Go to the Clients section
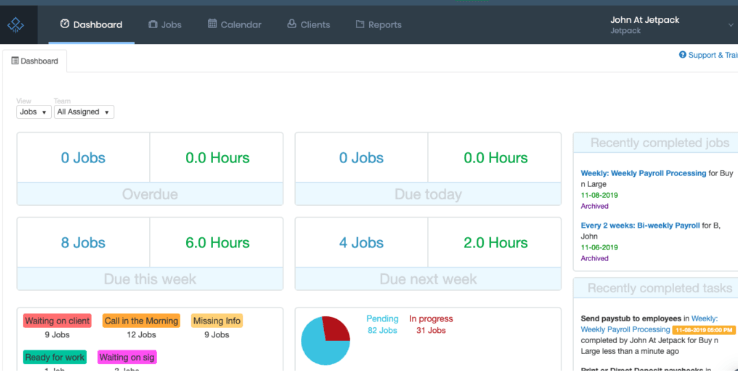Image resolution: width=738 pixels, height=383 pixels. click(309, 24)
